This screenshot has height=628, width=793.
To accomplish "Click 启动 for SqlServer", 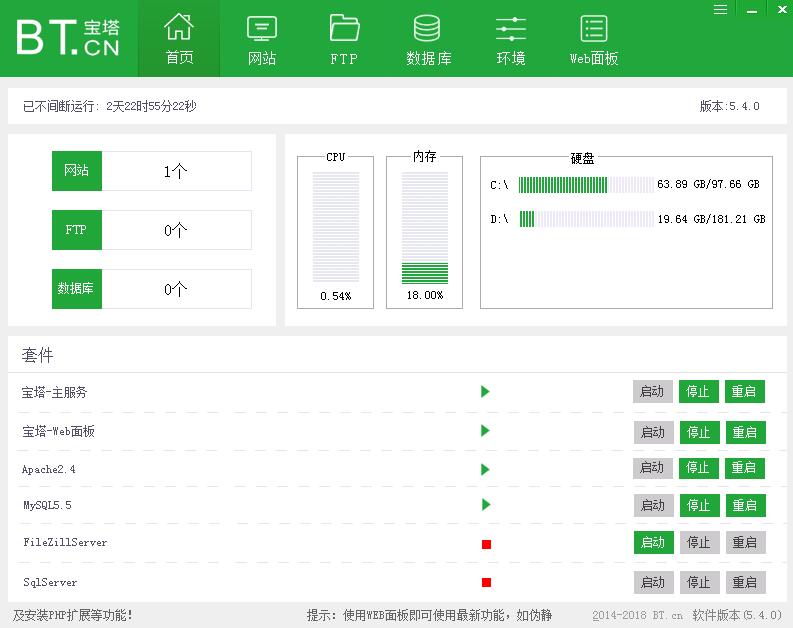I will point(653,582).
